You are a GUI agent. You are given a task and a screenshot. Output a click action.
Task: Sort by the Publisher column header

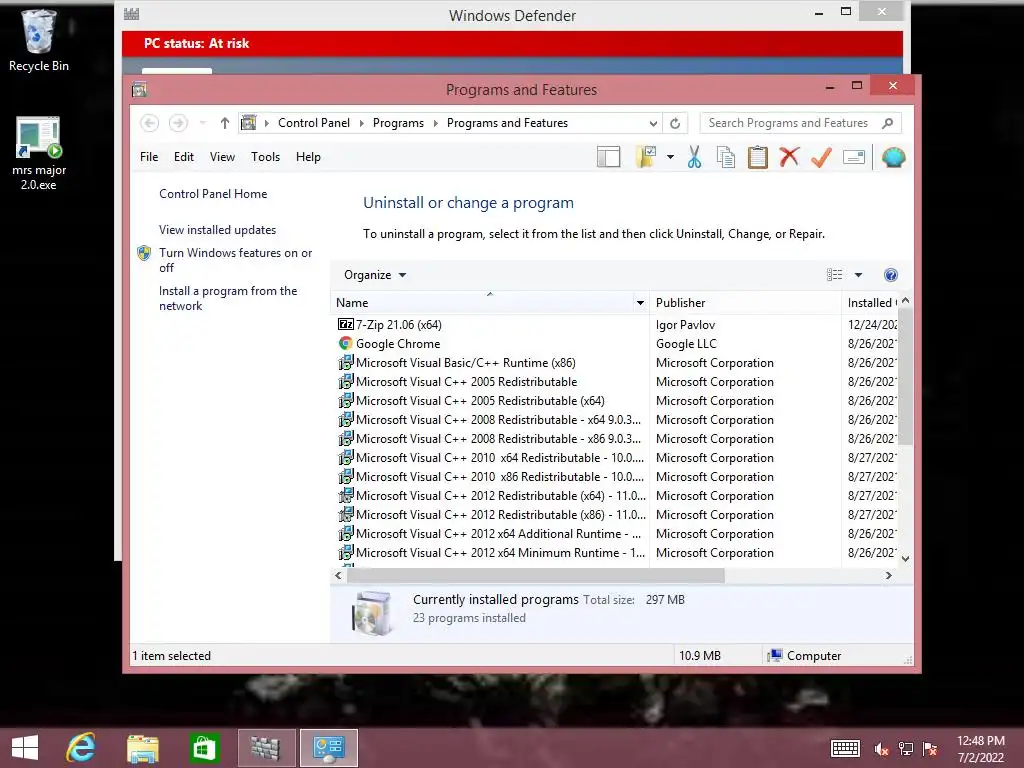pos(745,302)
